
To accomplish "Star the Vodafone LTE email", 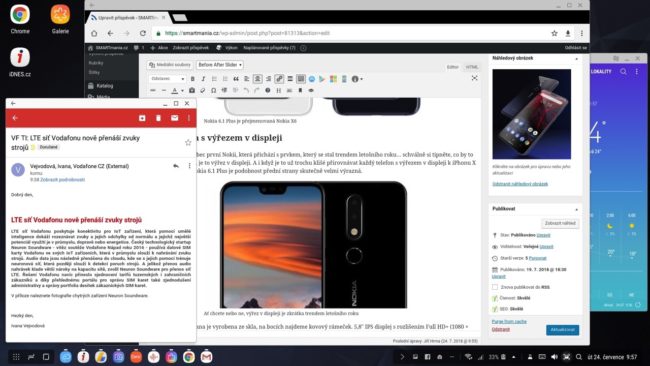I will click(188, 142).
